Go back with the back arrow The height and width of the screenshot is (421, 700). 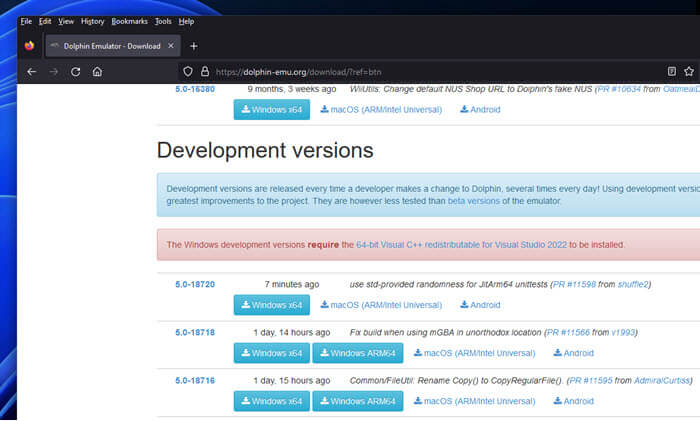(x=32, y=71)
